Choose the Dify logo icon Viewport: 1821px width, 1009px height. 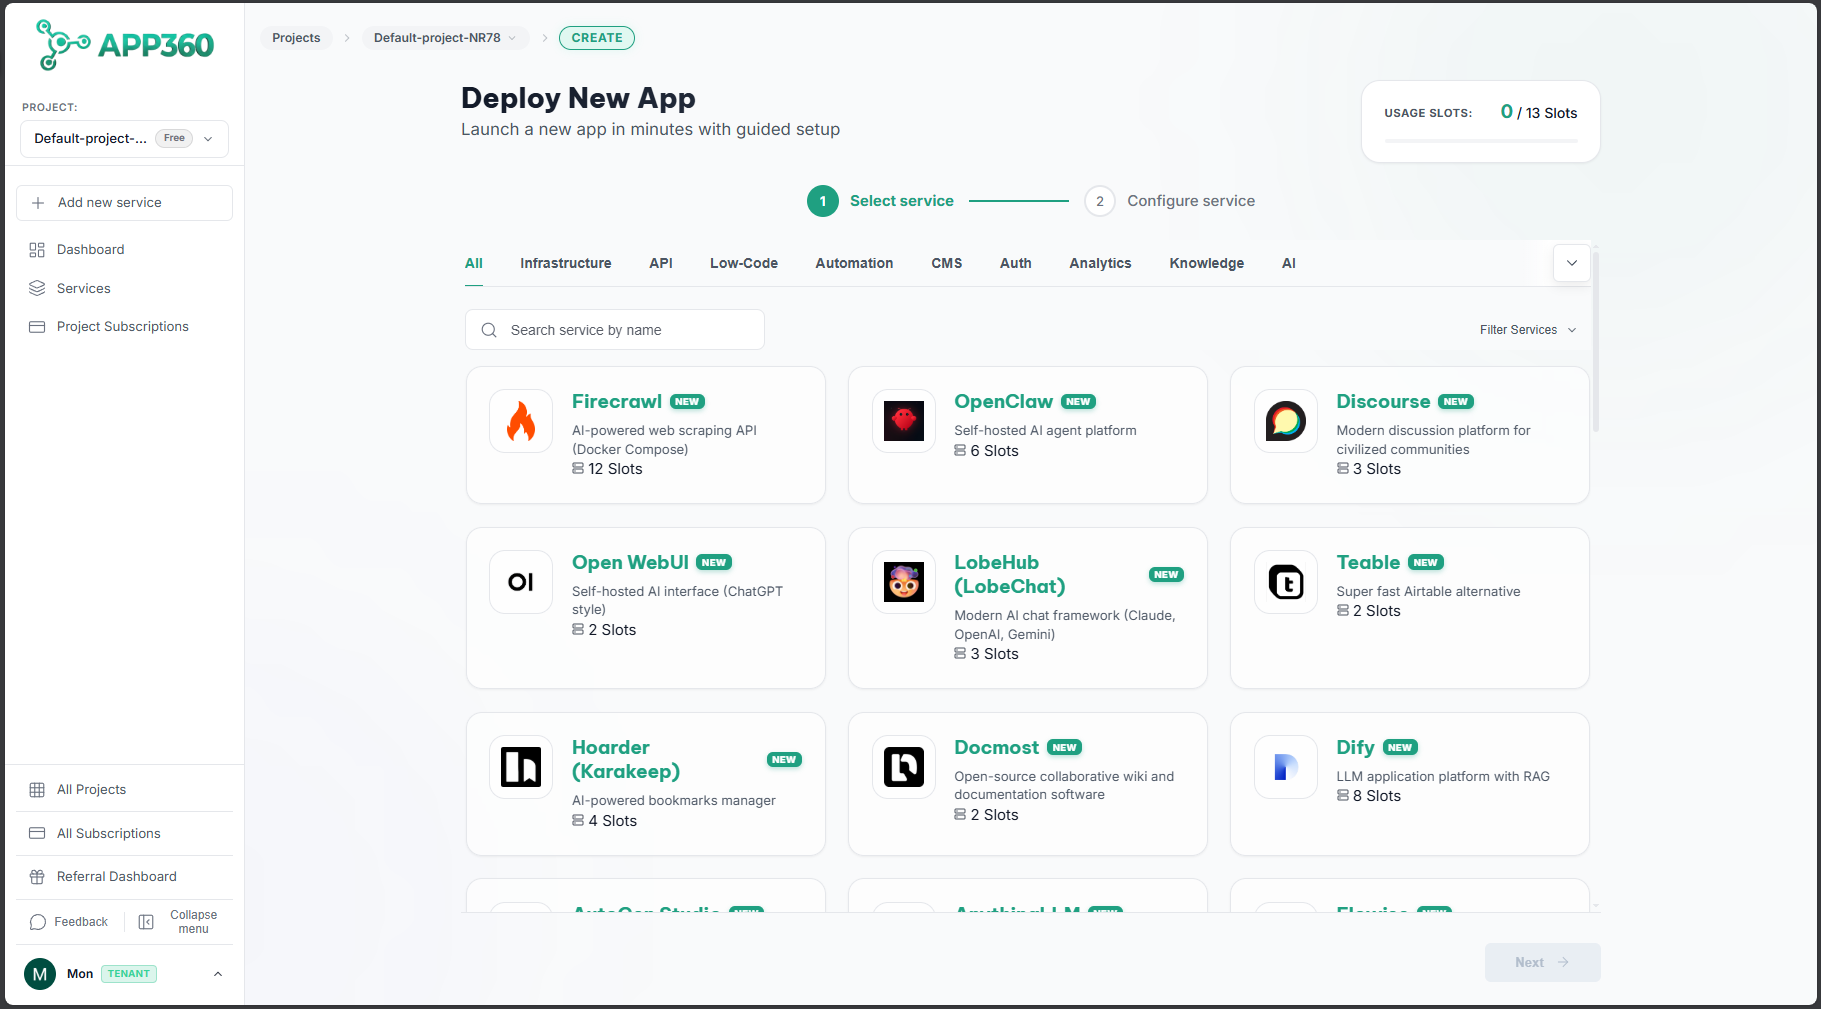[1286, 767]
